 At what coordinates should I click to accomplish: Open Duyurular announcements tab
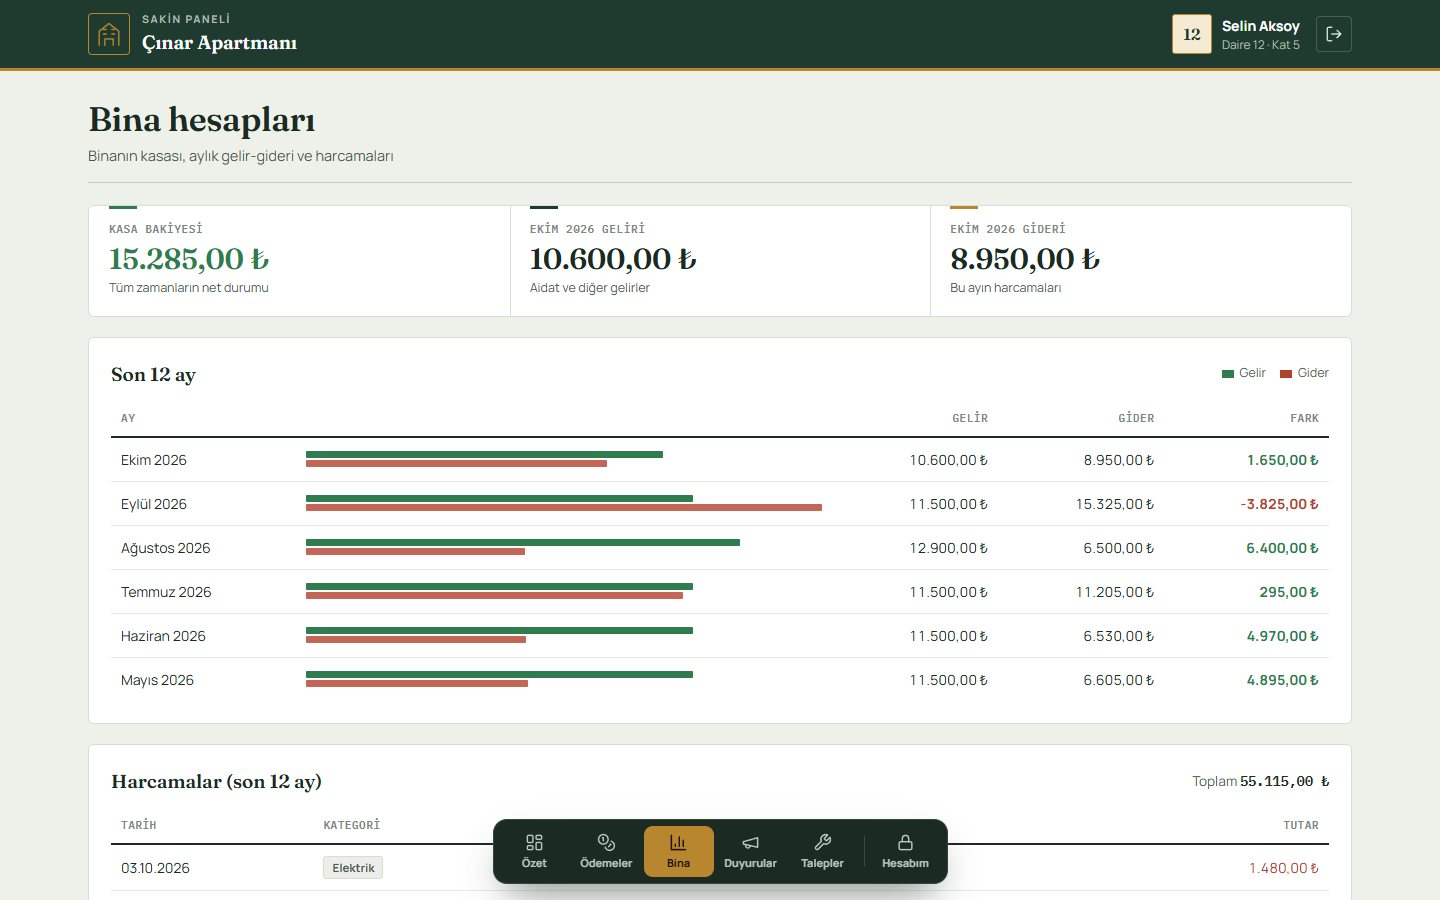pos(750,851)
